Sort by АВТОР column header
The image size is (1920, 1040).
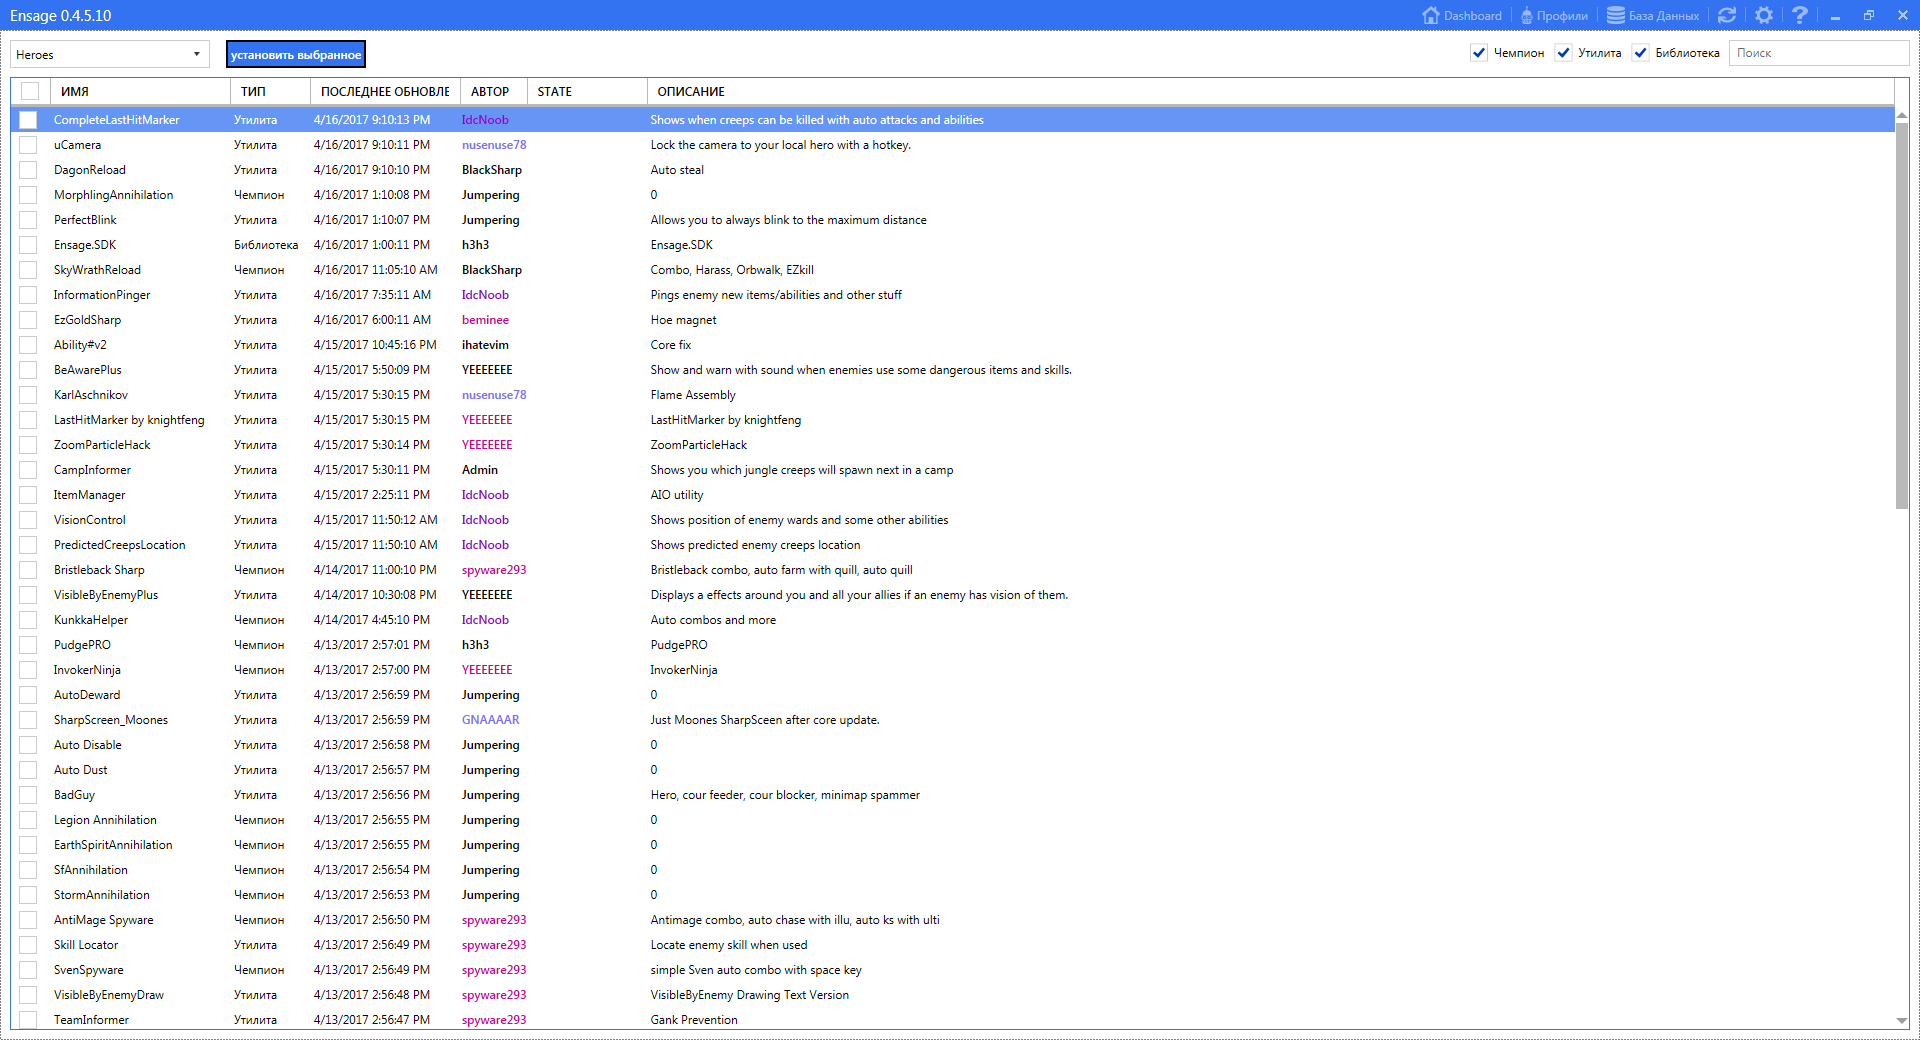pos(493,91)
